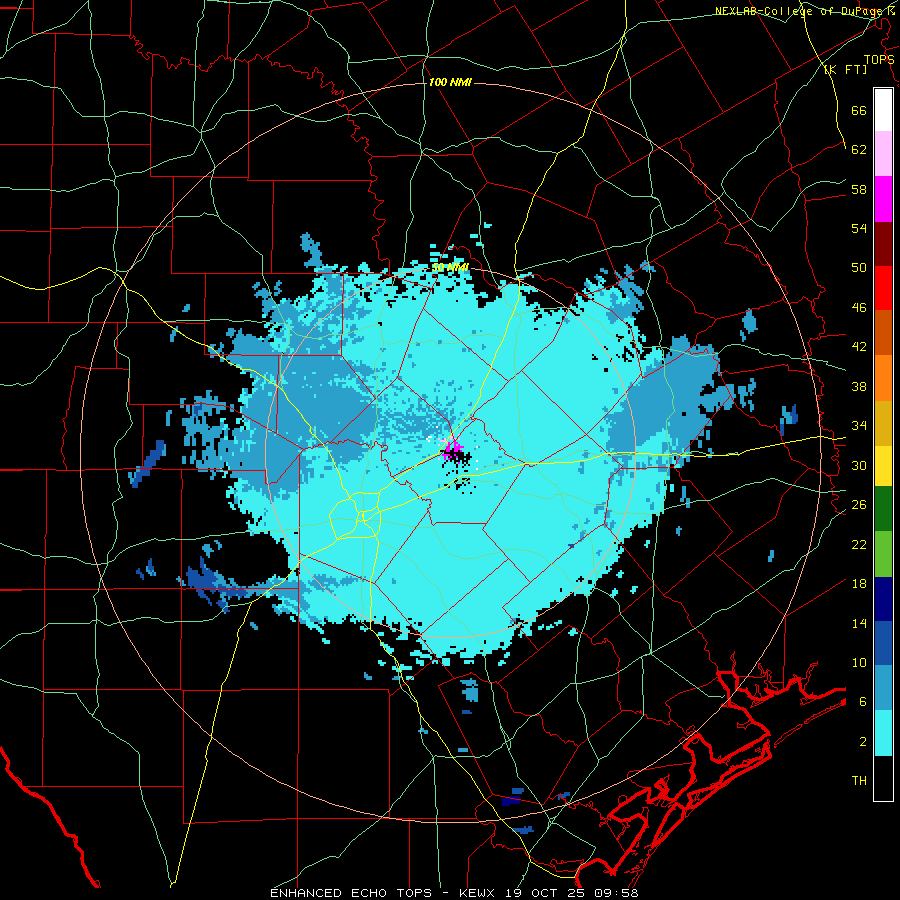Click the white swatch at legend top
The height and width of the screenshot is (900, 900).
[883, 110]
